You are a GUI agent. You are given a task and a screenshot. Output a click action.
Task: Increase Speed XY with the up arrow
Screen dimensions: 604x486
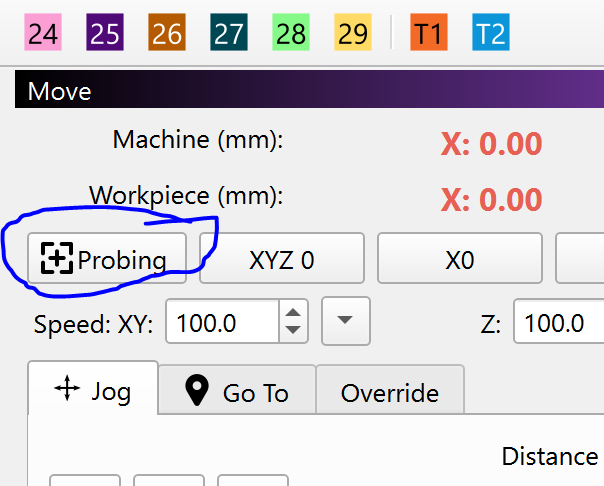tap(293, 313)
